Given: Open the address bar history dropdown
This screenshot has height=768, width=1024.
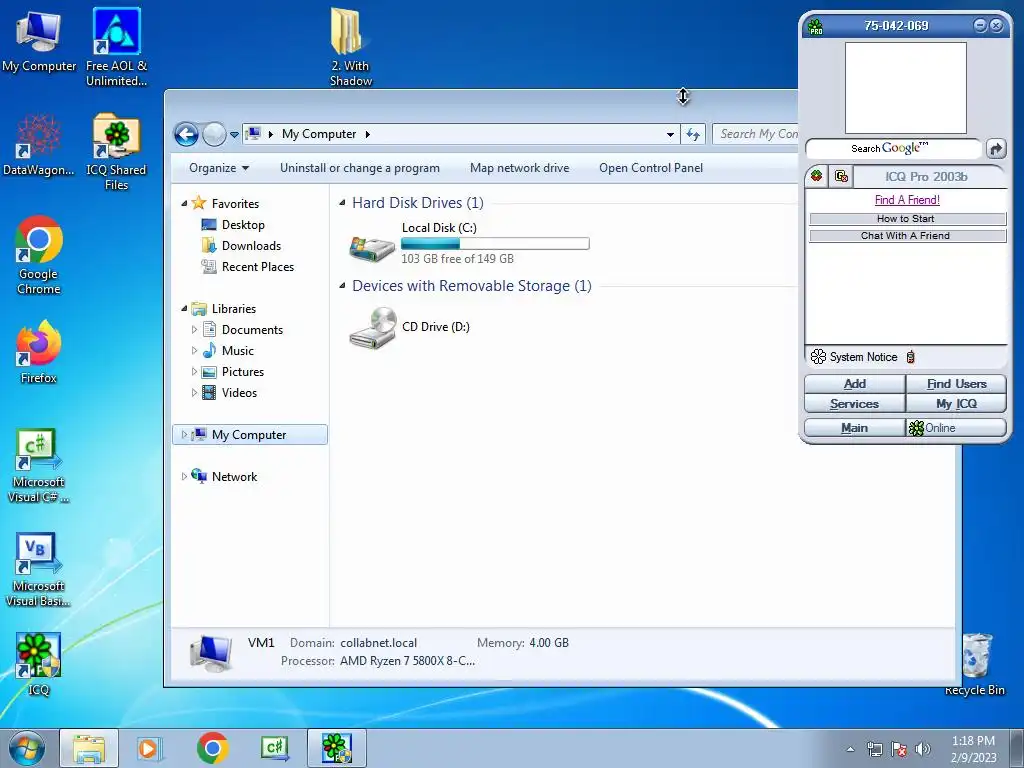Looking at the screenshot, I should [x=670, y=135].
